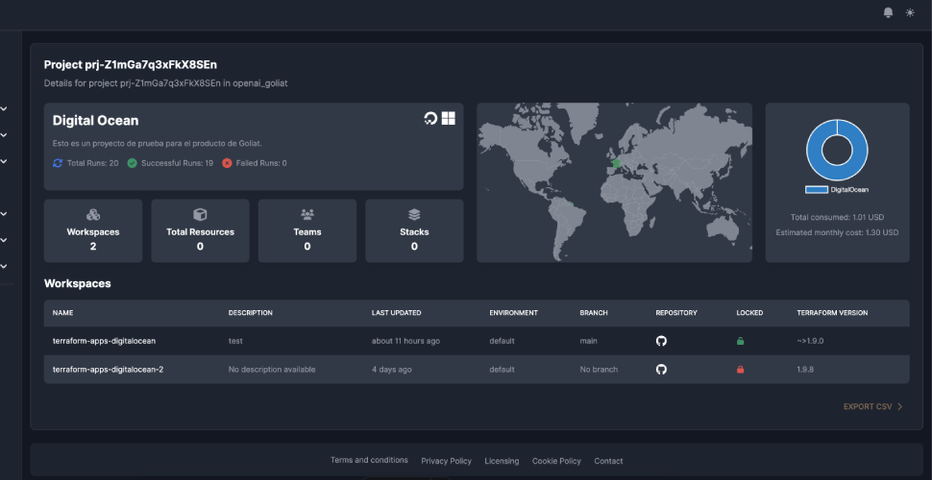
Task: Open Terms and conditions link
Action: [369, 460]
